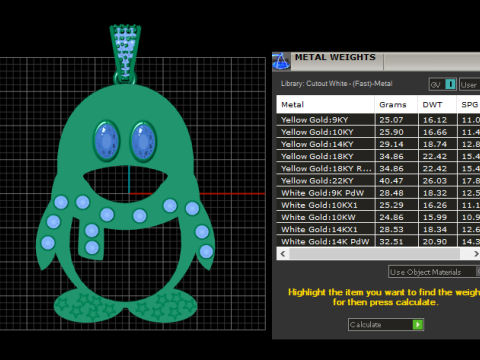
Task: Select the Yellow Gold:18KY R... row
Action: coord(378,169)
